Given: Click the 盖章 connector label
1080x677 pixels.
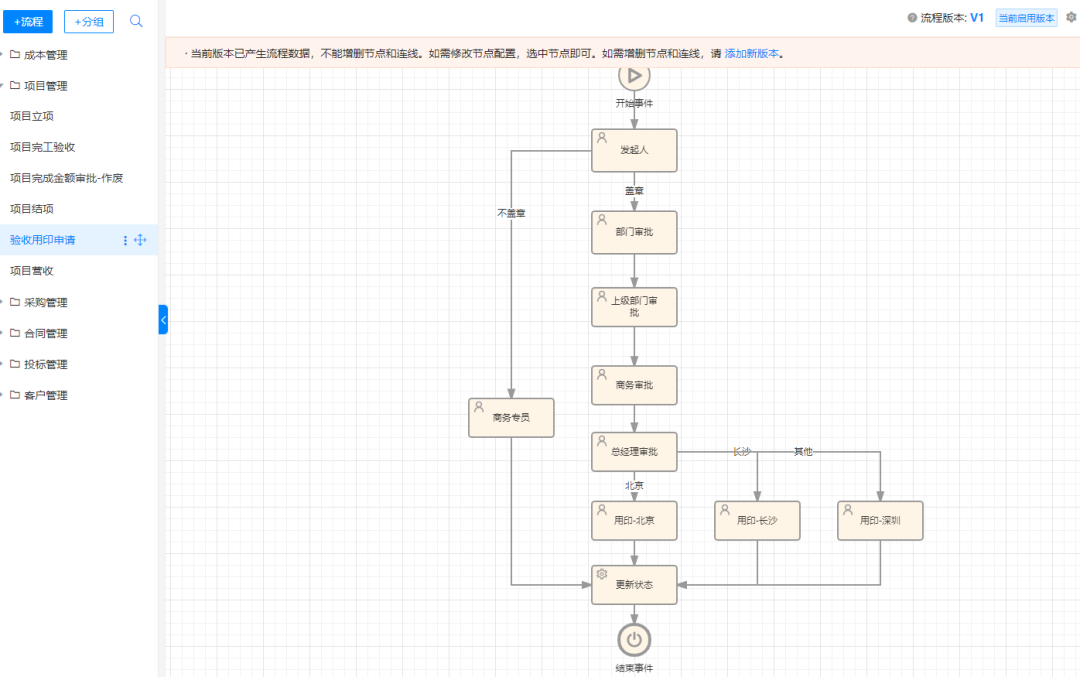Looking at the screenshot, I should 634,191.
